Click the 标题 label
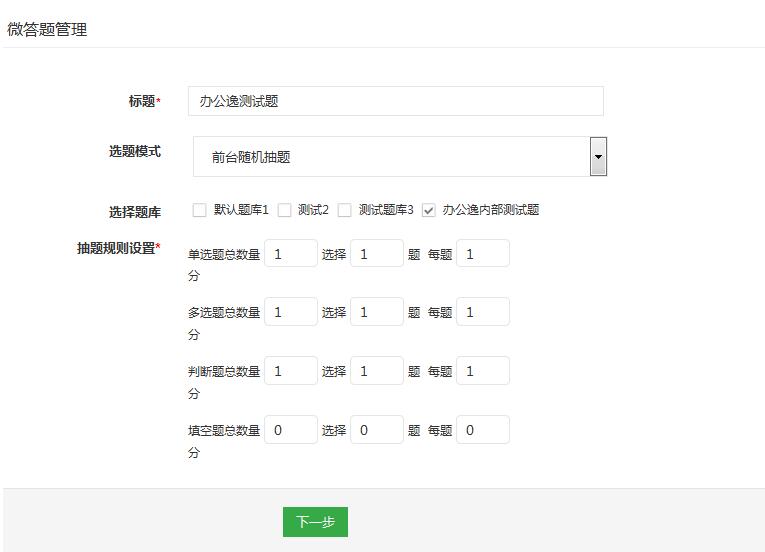Screen dimensions: 765x552 coord(144,101)
